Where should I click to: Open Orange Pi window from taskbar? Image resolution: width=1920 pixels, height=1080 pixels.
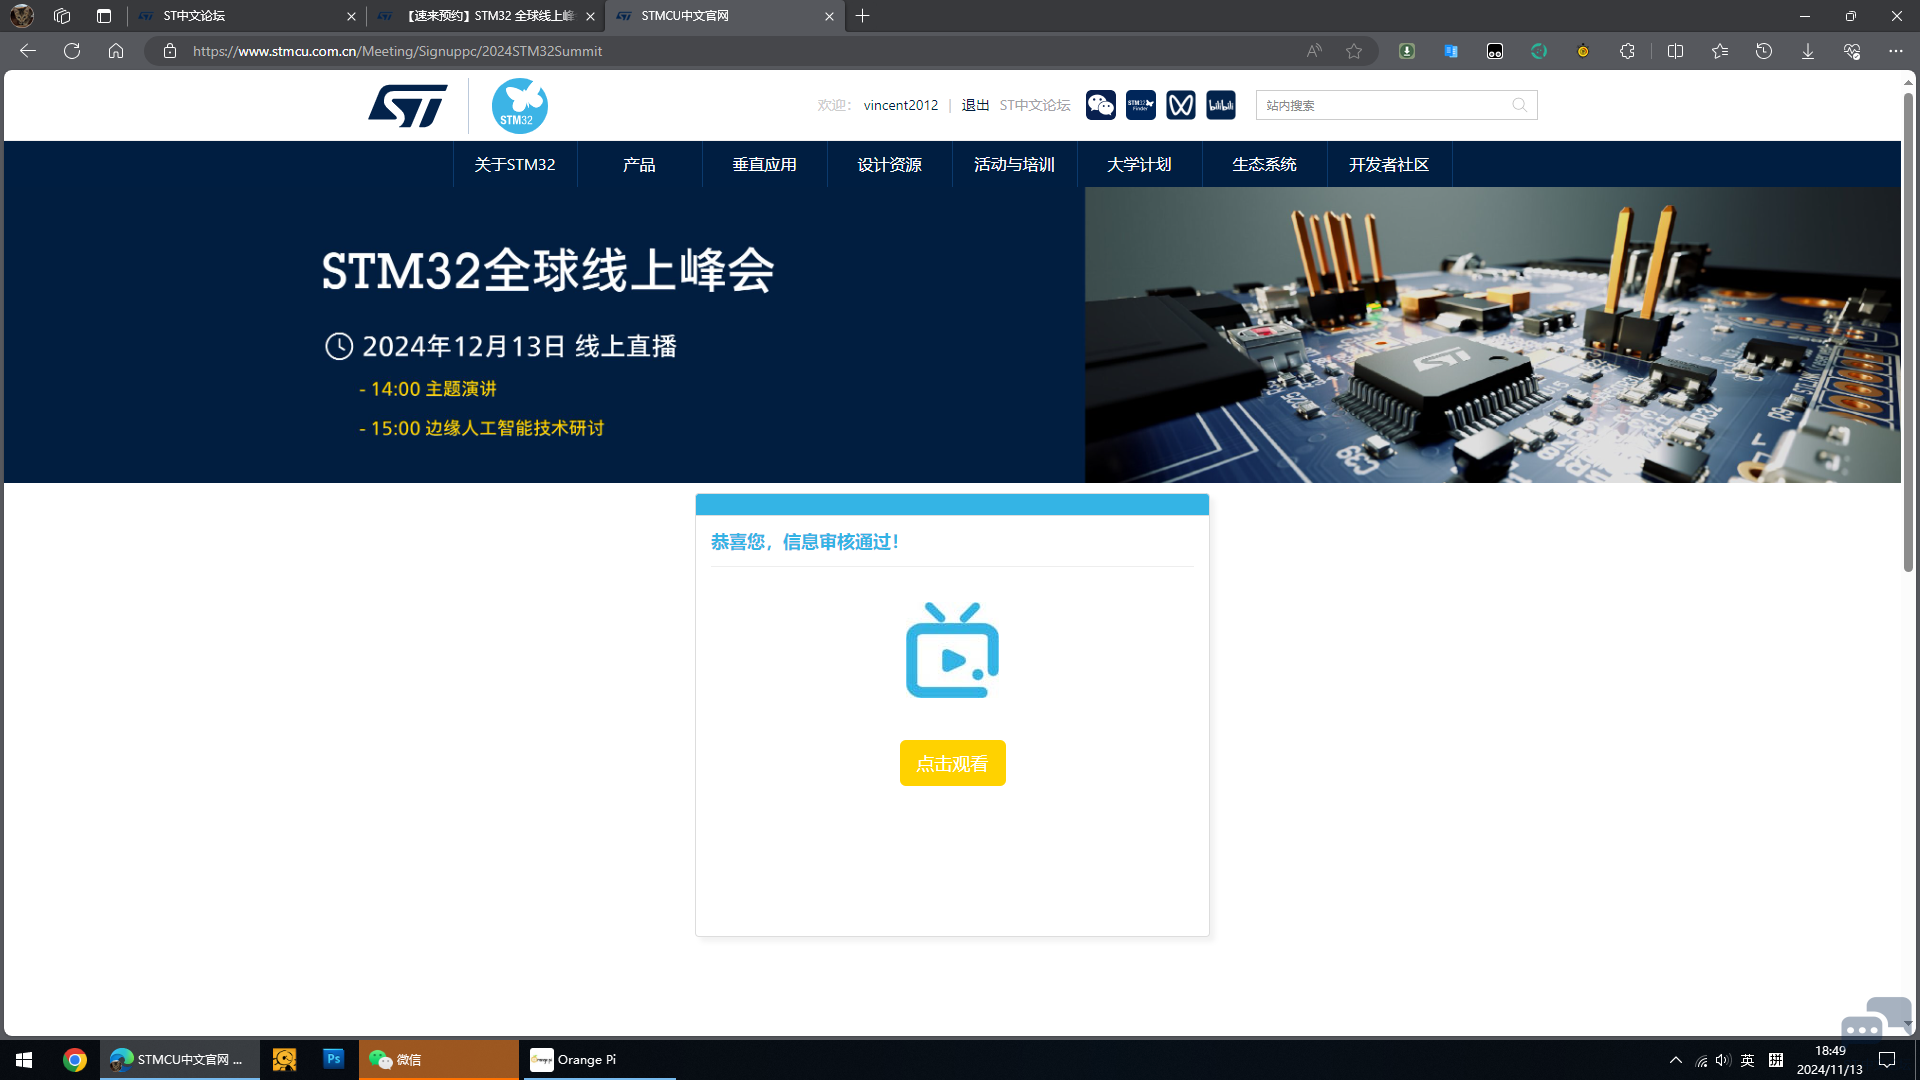(598, 1060)
